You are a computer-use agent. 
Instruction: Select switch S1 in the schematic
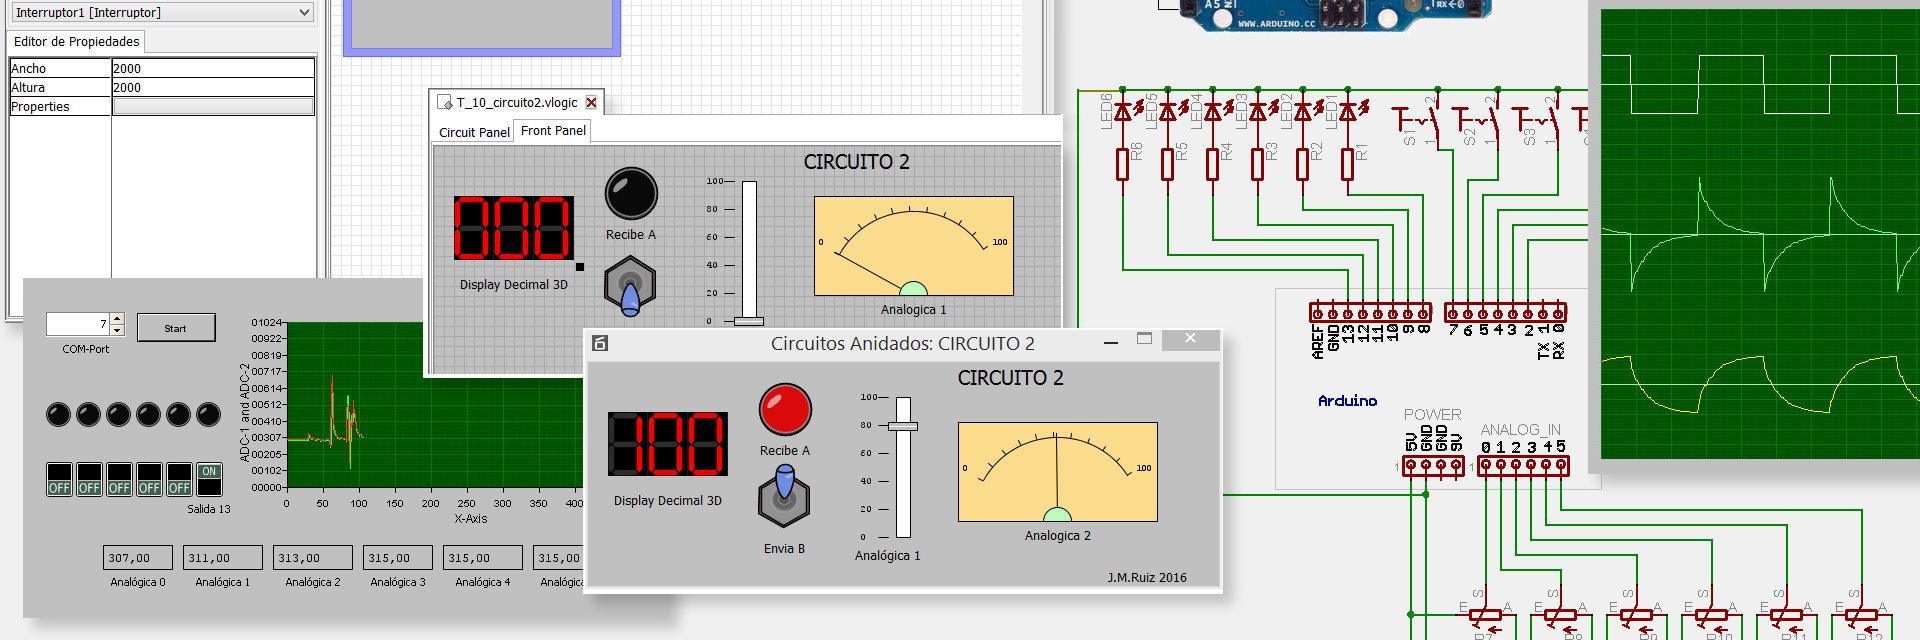coord(1417,121)
